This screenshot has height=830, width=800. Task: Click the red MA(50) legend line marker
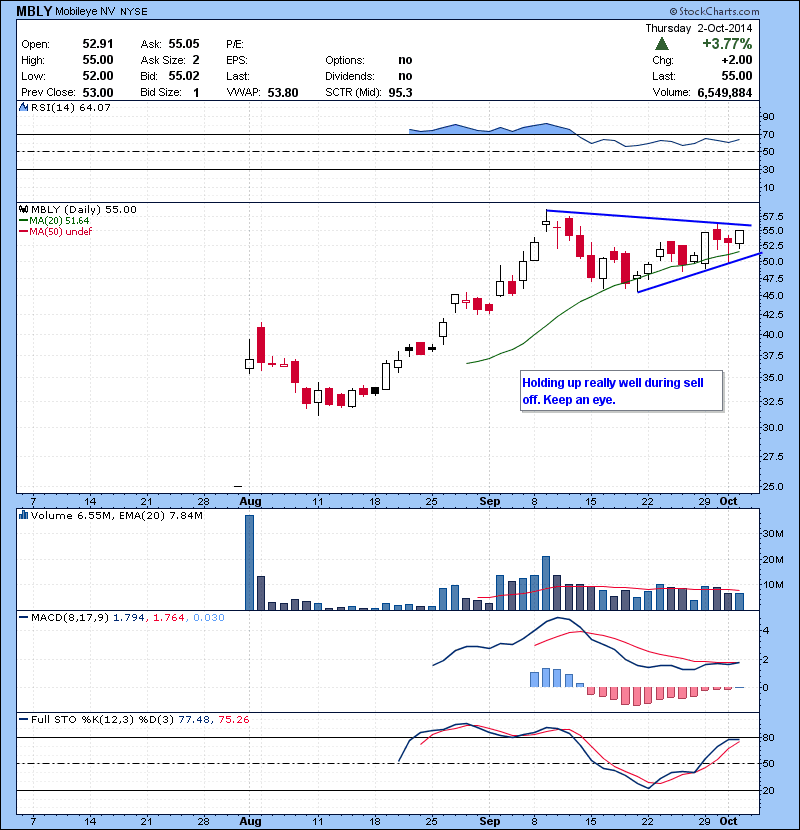[23, 232]
